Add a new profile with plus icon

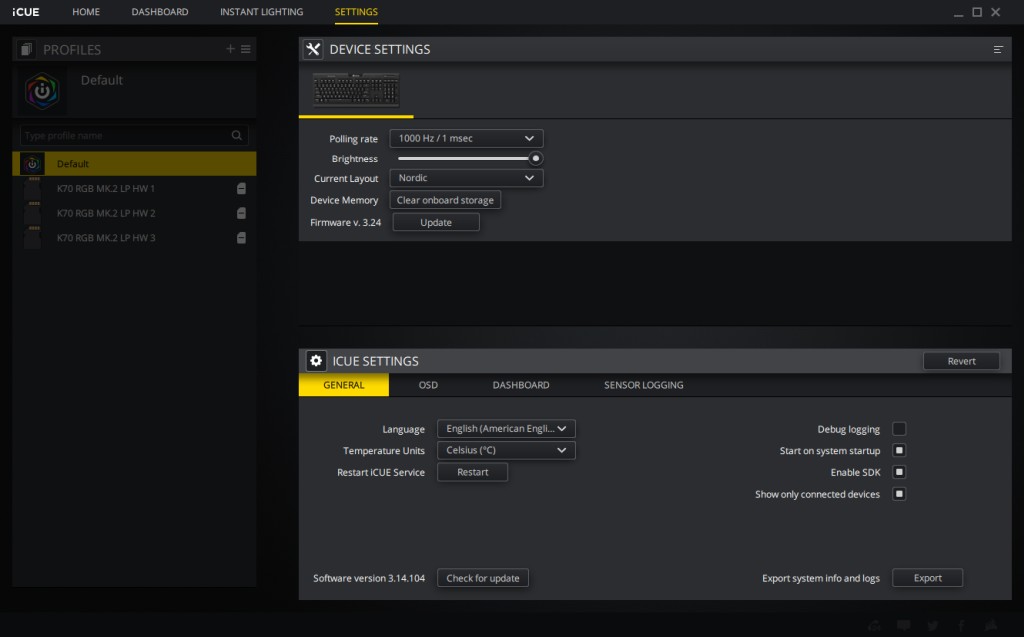click(x=230, y=49)
